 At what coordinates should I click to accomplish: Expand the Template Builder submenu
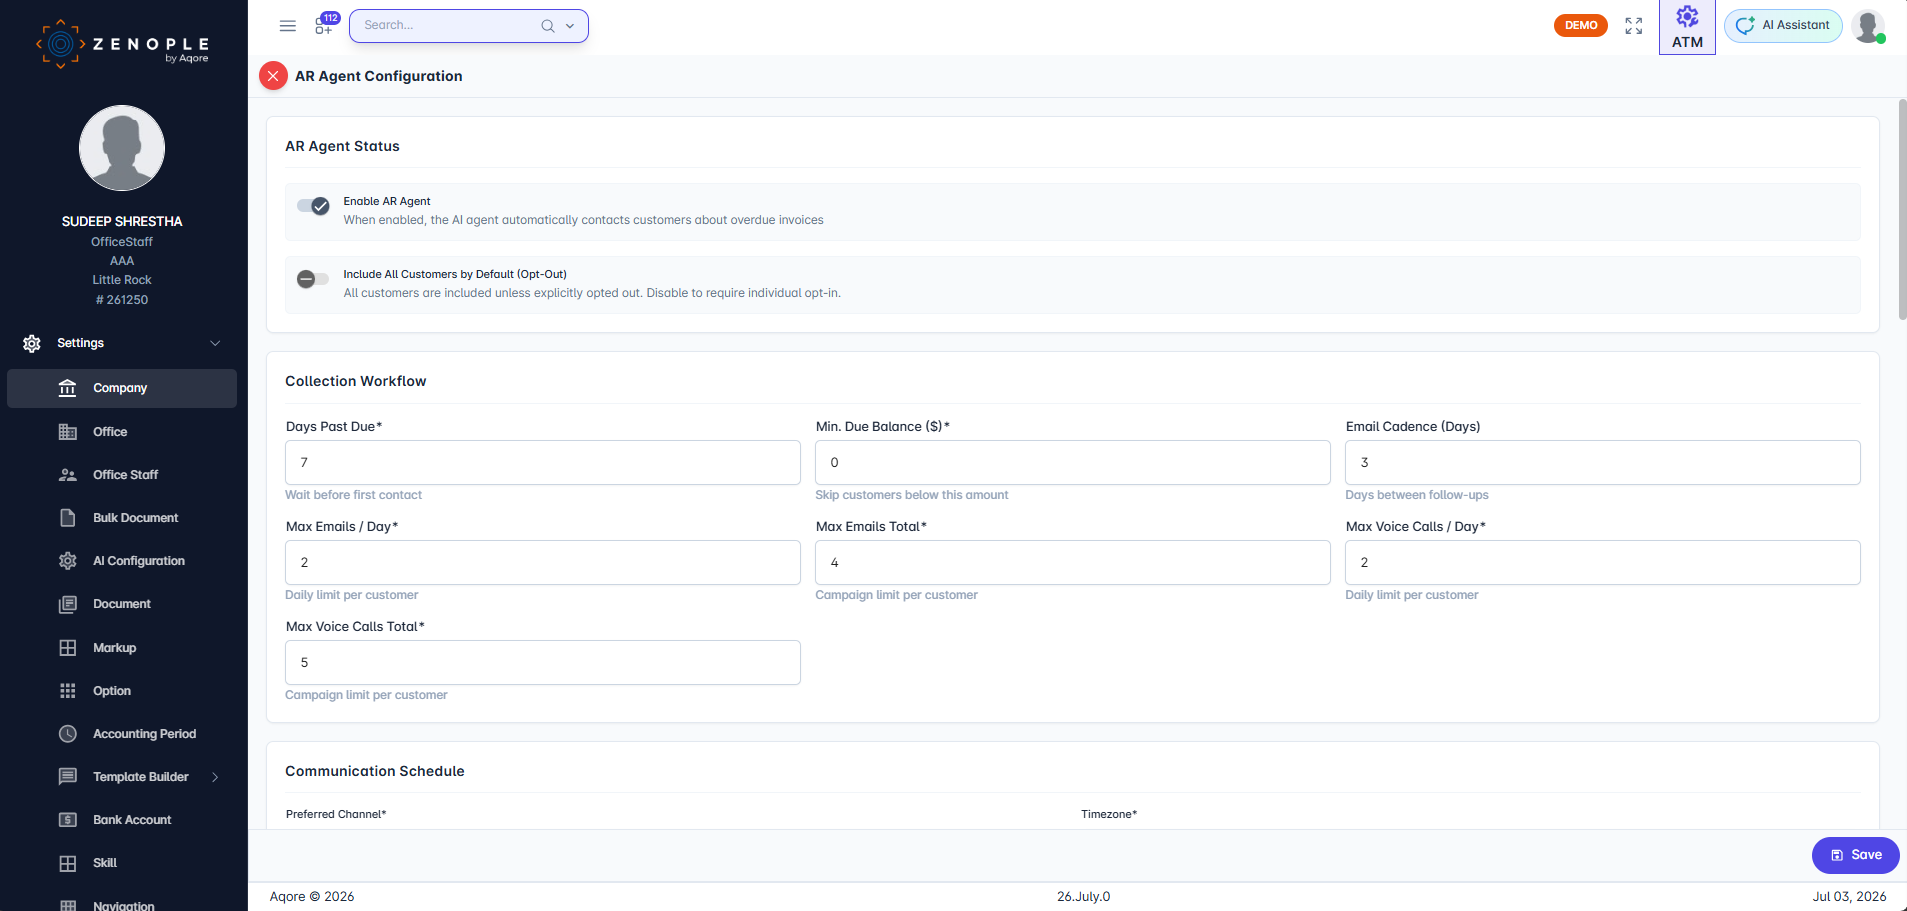215,777
